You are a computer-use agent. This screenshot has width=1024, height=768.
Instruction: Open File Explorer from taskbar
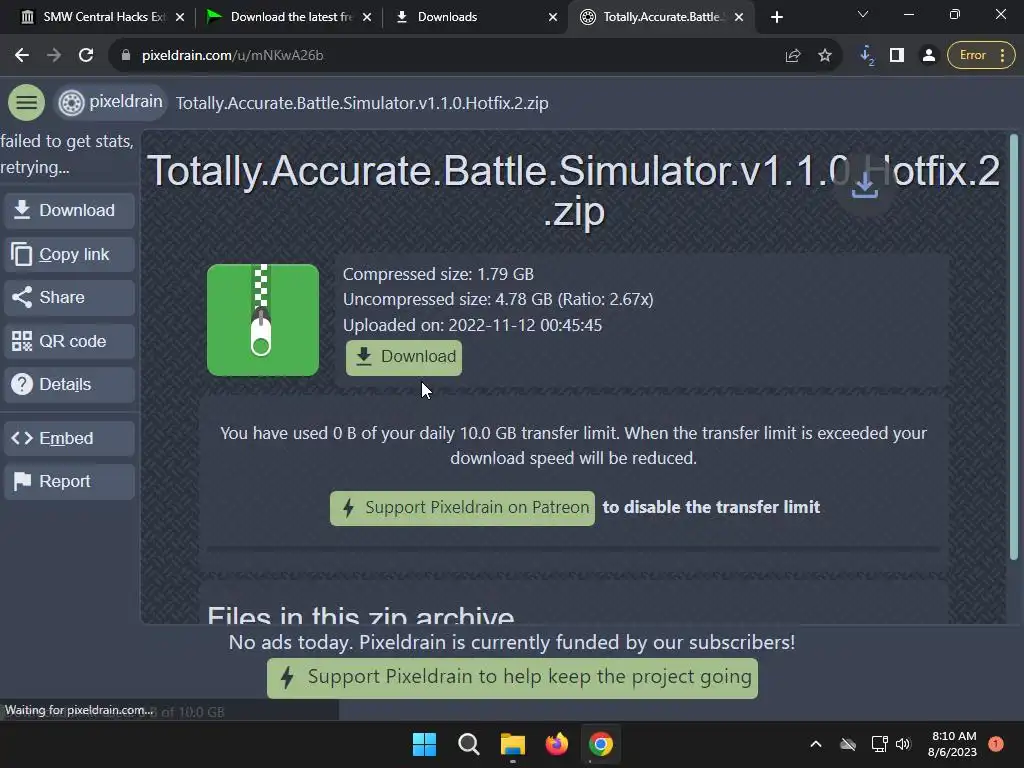pos(513,744)
